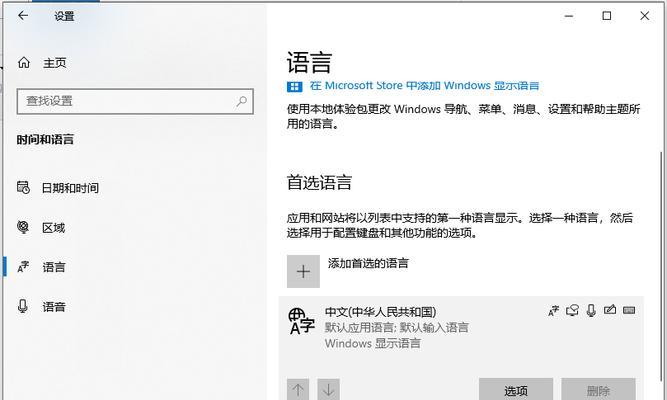Click the magnifier search icon

tap(241, 101)
